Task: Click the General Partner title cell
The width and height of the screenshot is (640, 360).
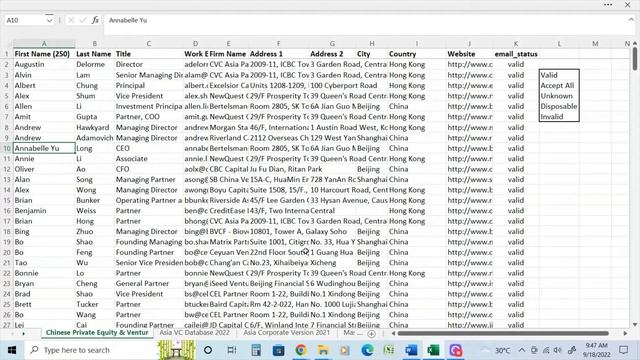Action: tap(149, 284)
